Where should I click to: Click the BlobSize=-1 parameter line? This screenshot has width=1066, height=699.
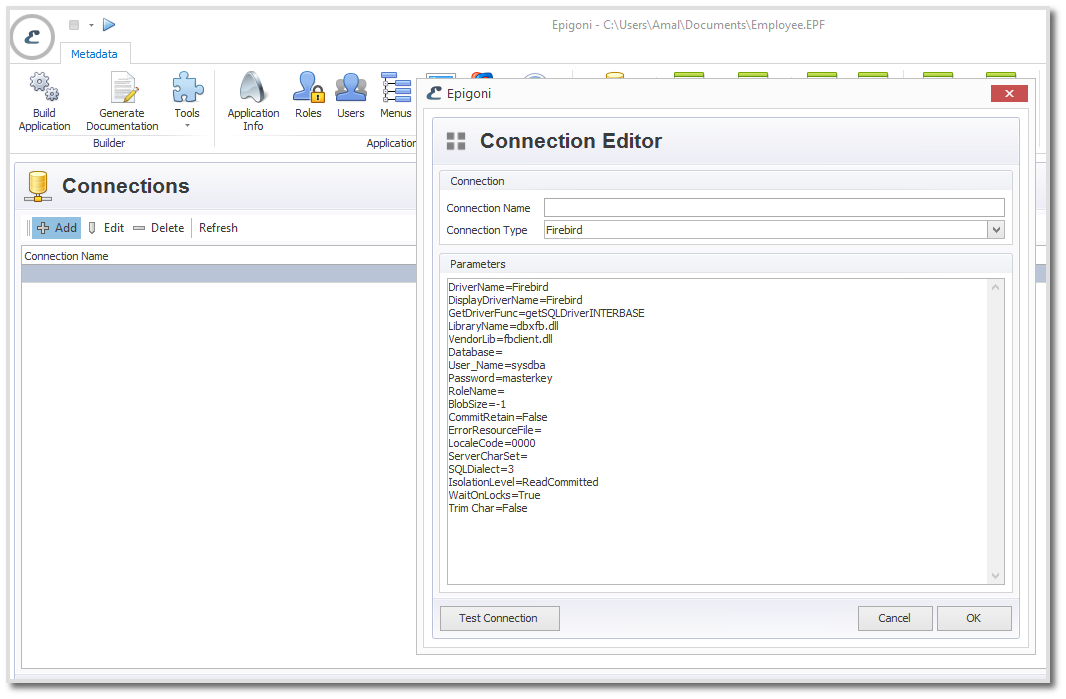477,404
